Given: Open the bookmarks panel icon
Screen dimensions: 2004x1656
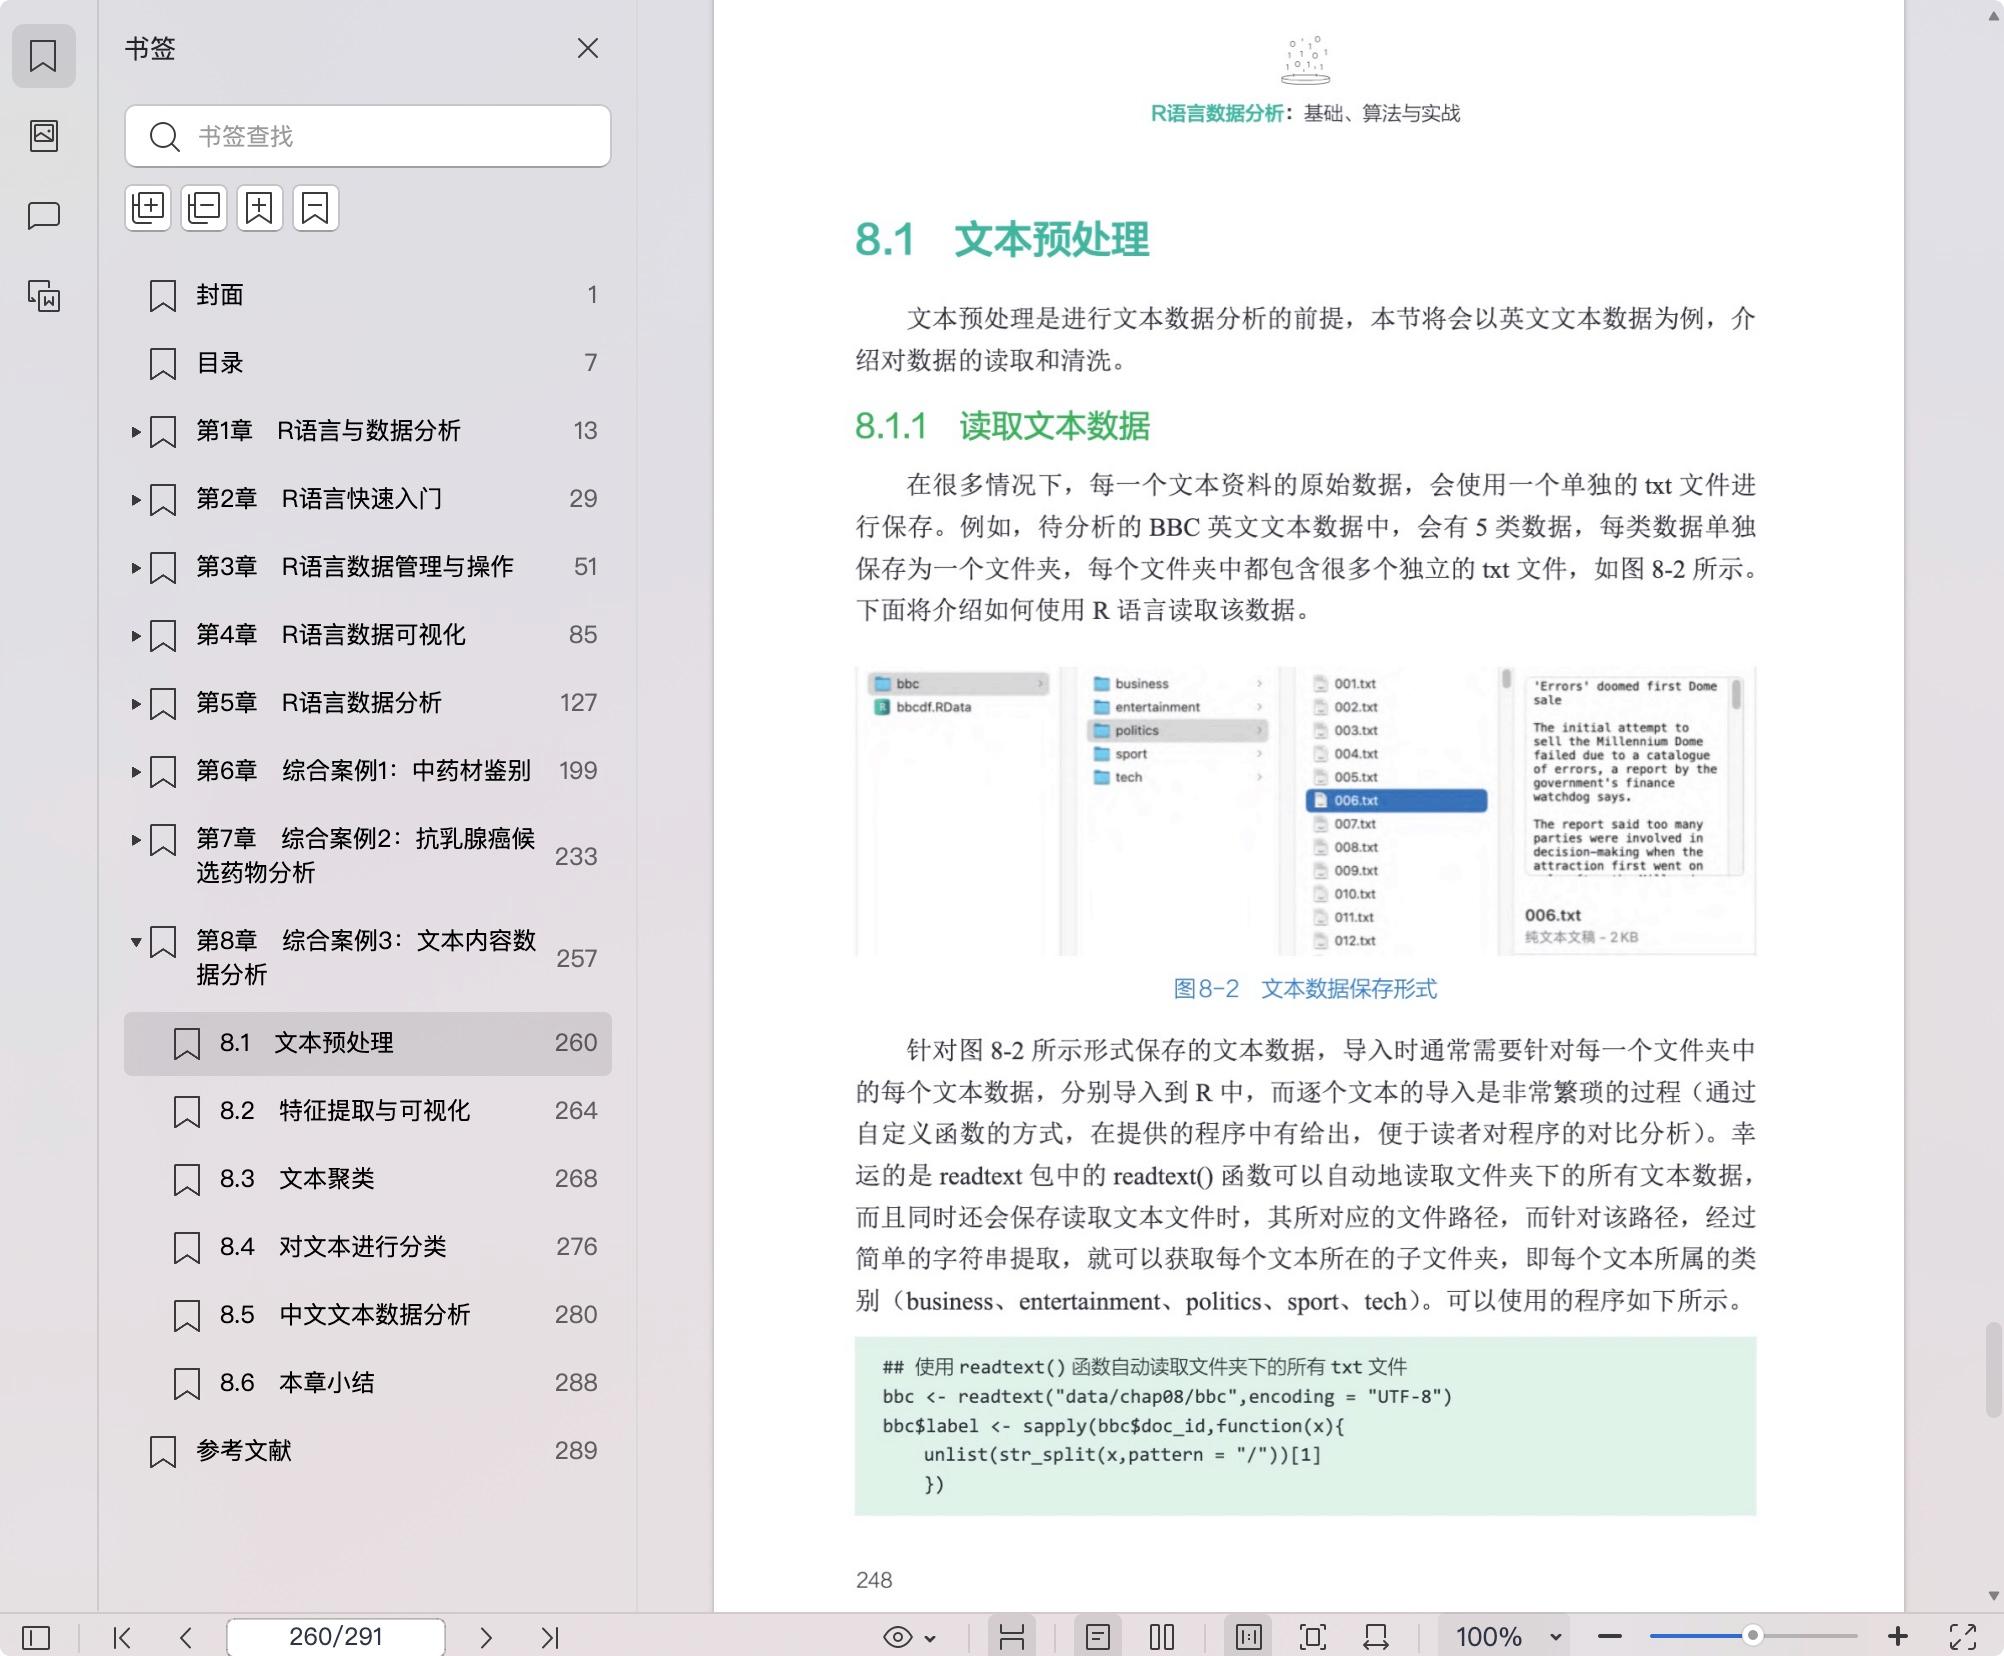Looking at the screenshot, I should (x=43, y=56).
